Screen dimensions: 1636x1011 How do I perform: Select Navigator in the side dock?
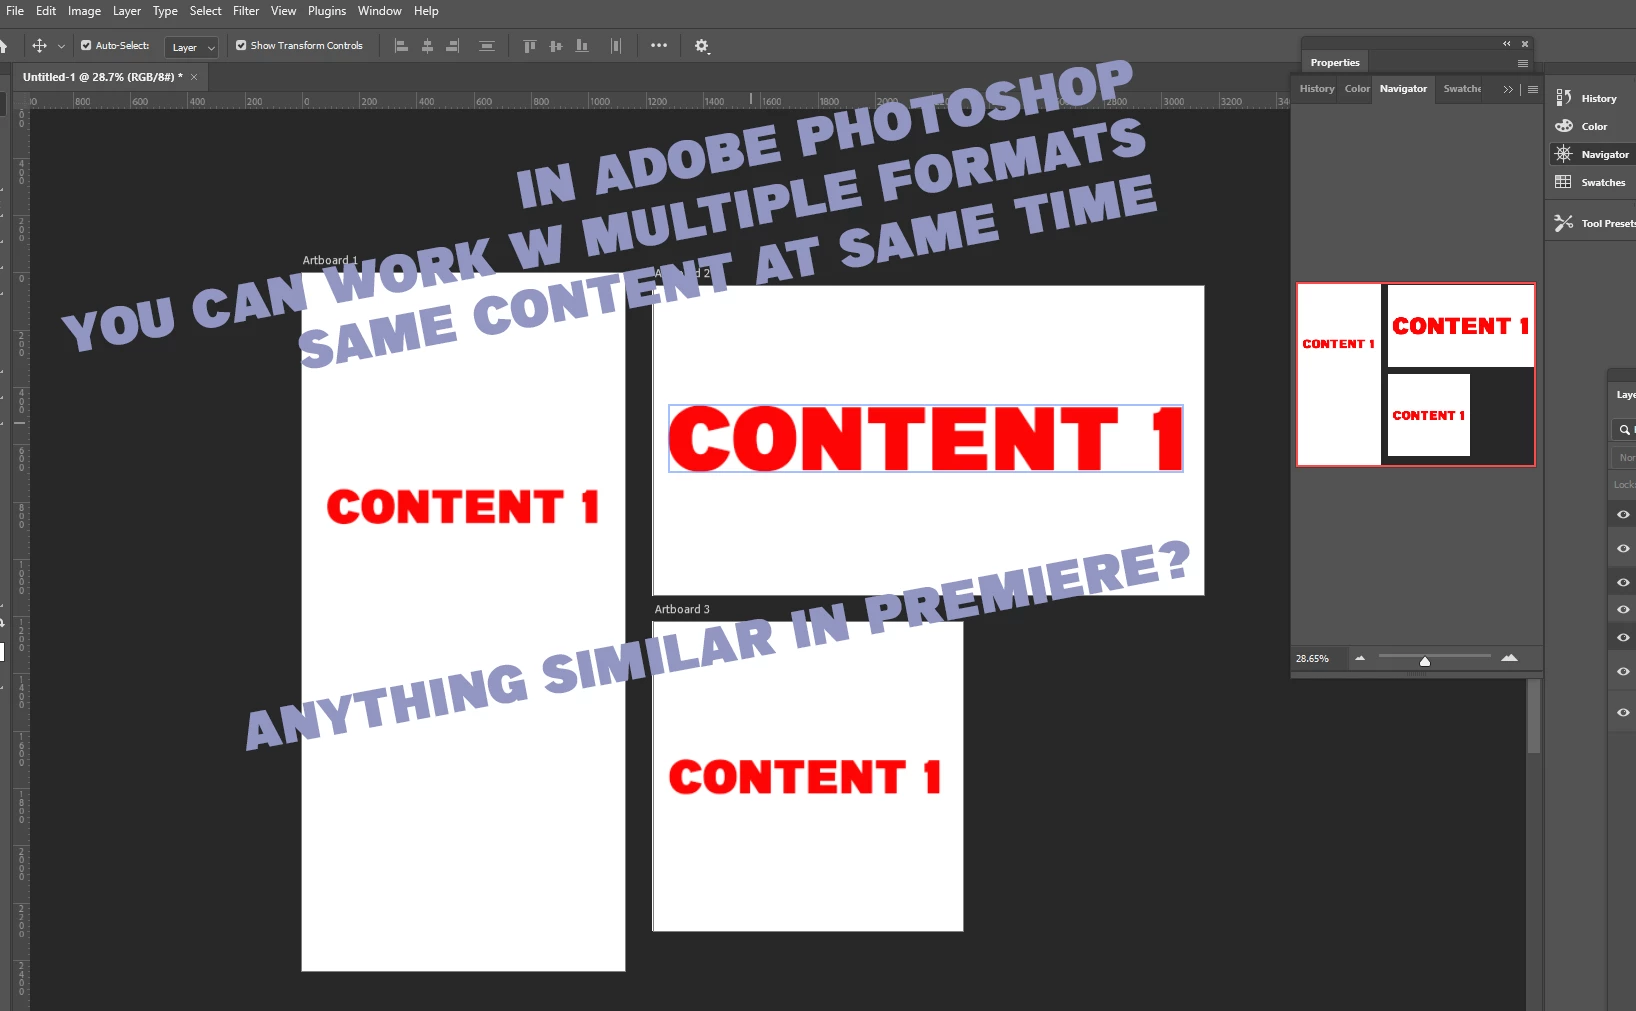pos(1593,154)
